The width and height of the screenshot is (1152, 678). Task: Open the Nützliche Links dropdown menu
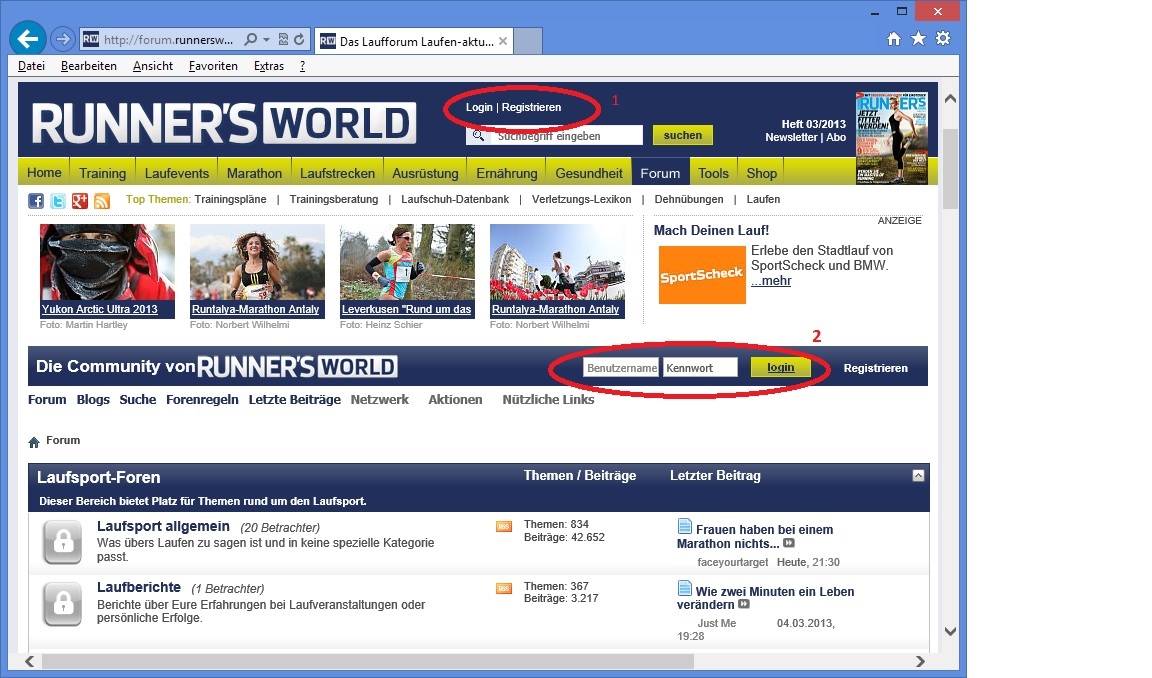coord(548,399)
